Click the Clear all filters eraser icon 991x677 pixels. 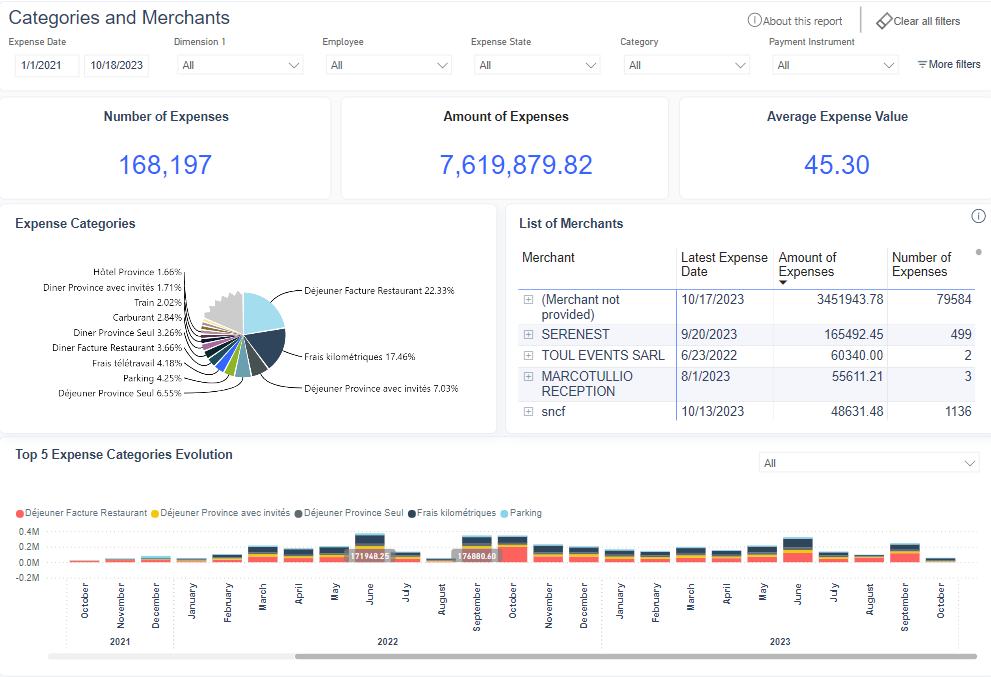883,21
